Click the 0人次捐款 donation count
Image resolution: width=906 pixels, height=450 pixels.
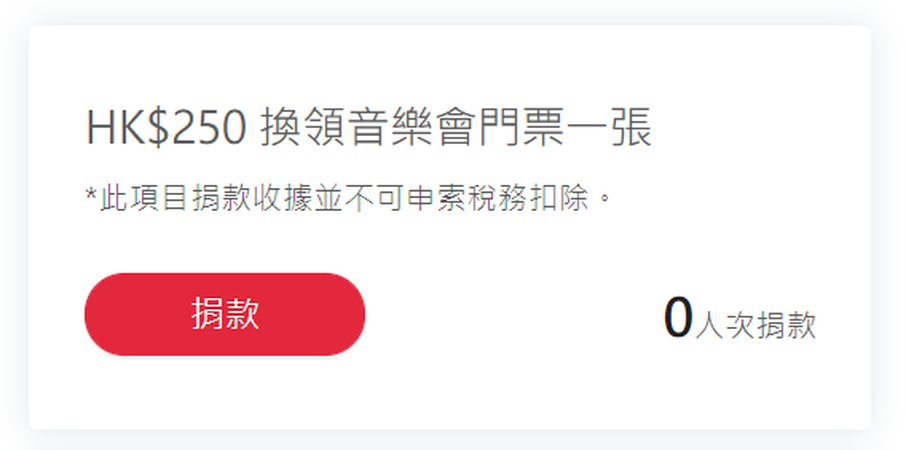click(x=740, y=319)
